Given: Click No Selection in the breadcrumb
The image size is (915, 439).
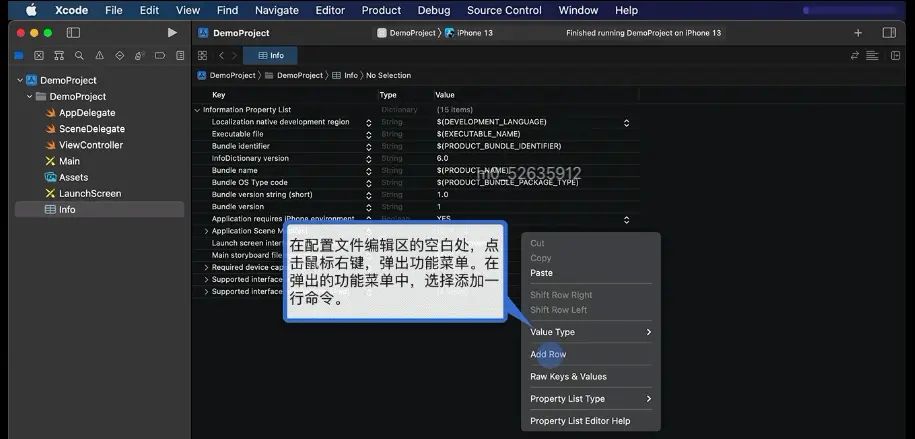Looking at the screenshot, I should pos(388,75).
